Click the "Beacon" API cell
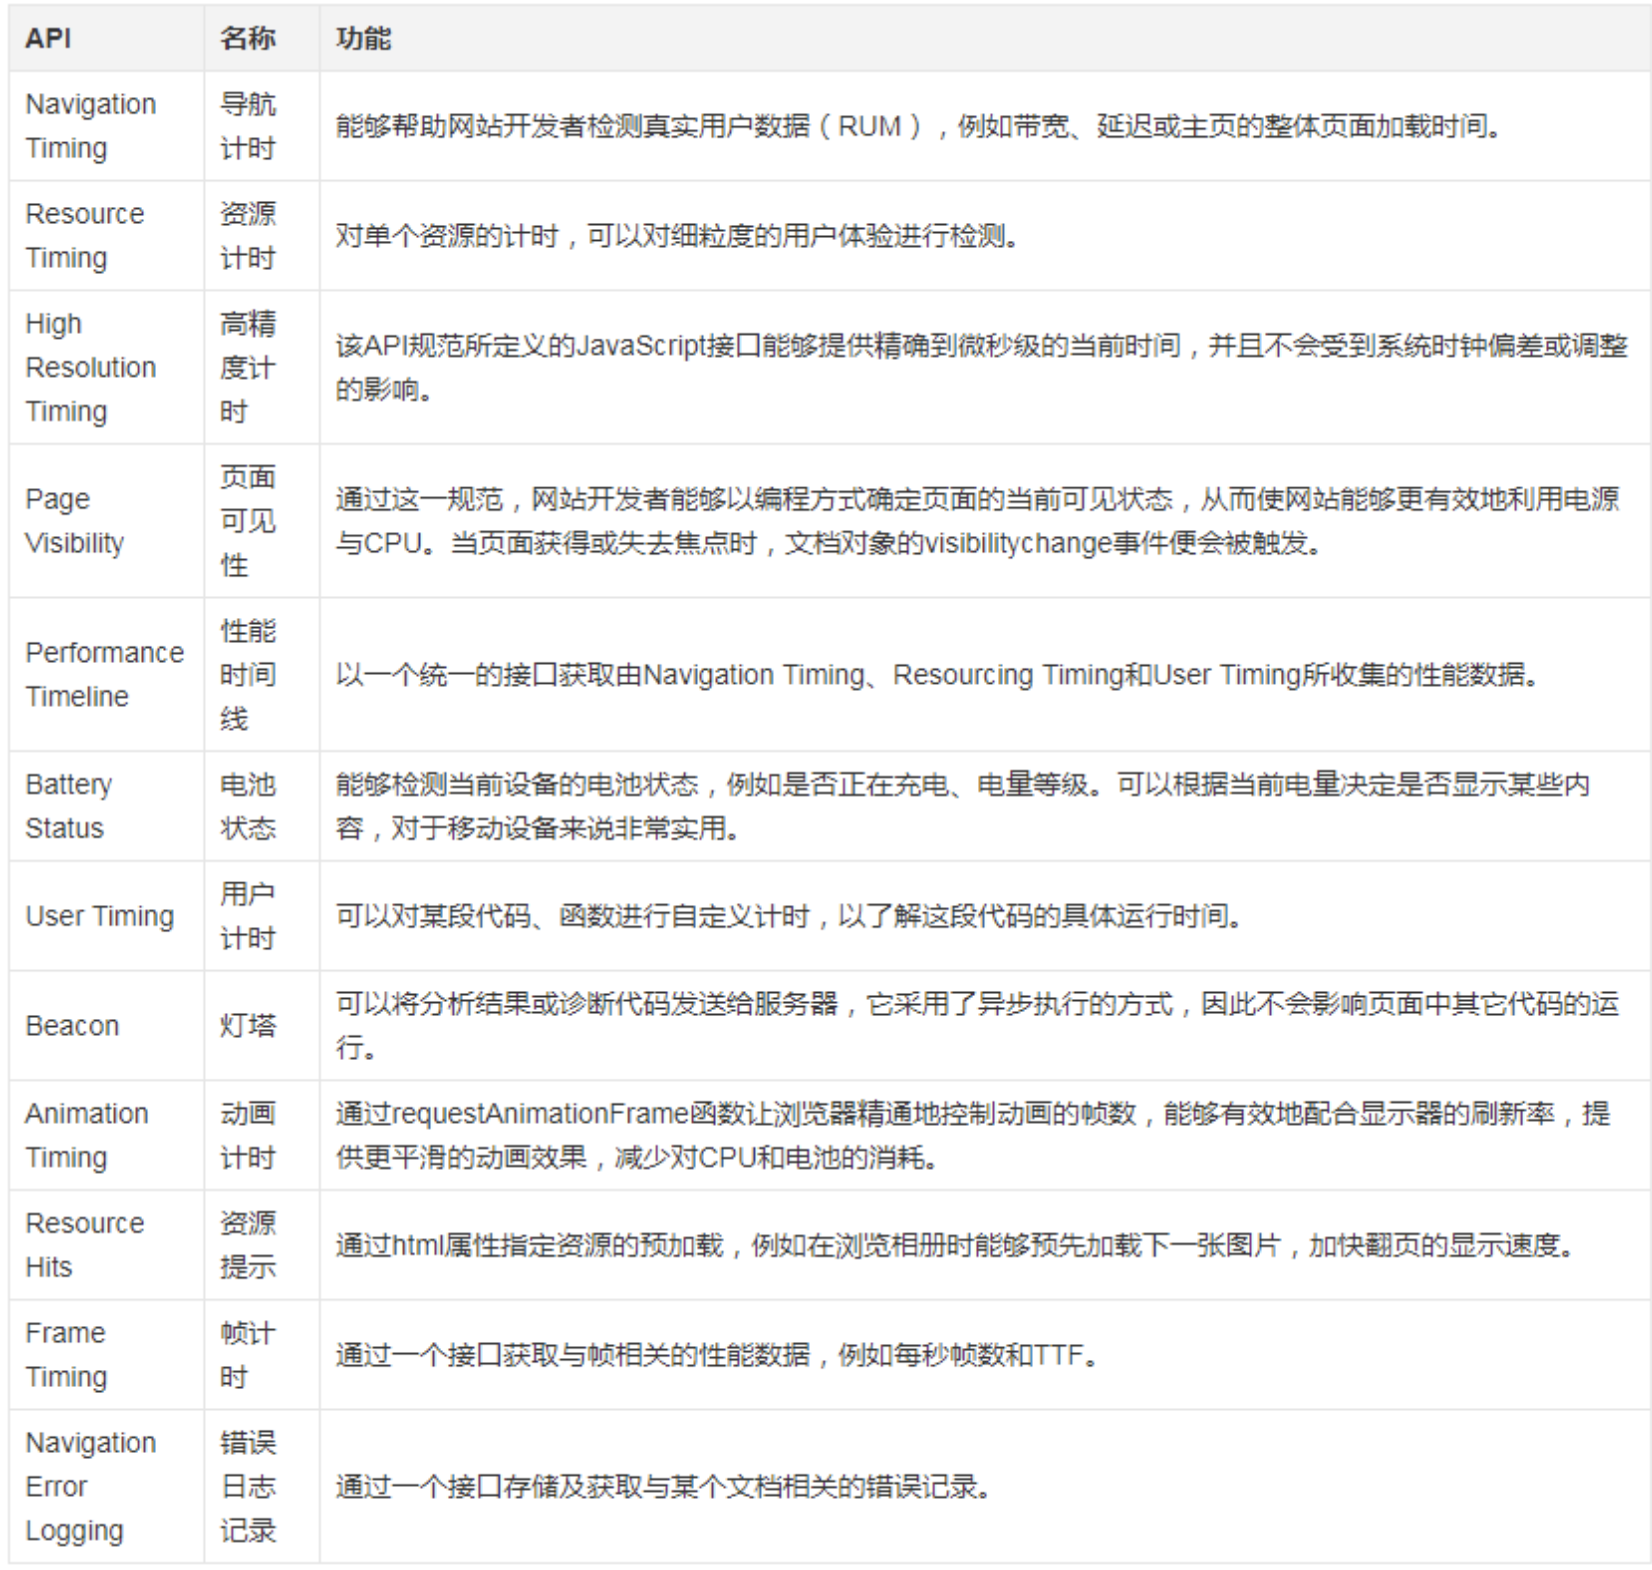This screenshot has height=1570, width=1652. click(x=72, y=1026)
